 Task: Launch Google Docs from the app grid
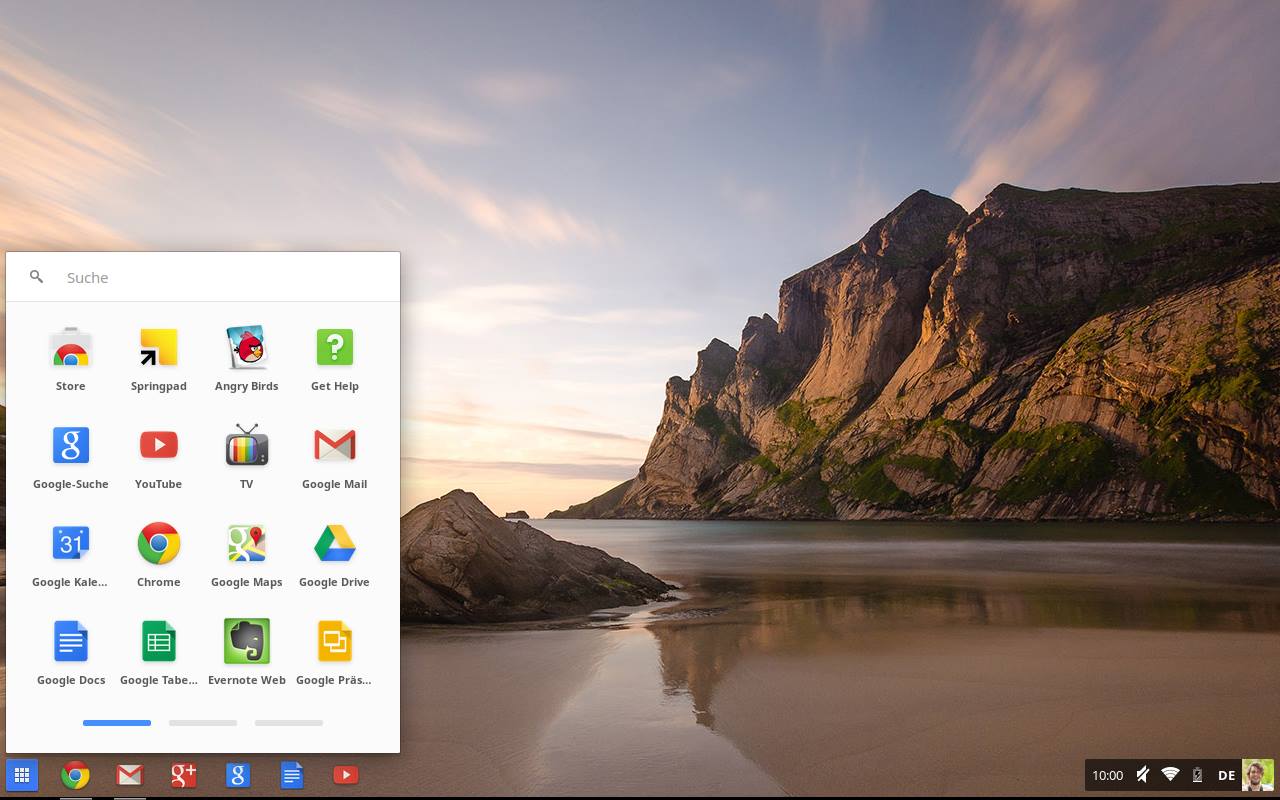(x=70, y=642)
